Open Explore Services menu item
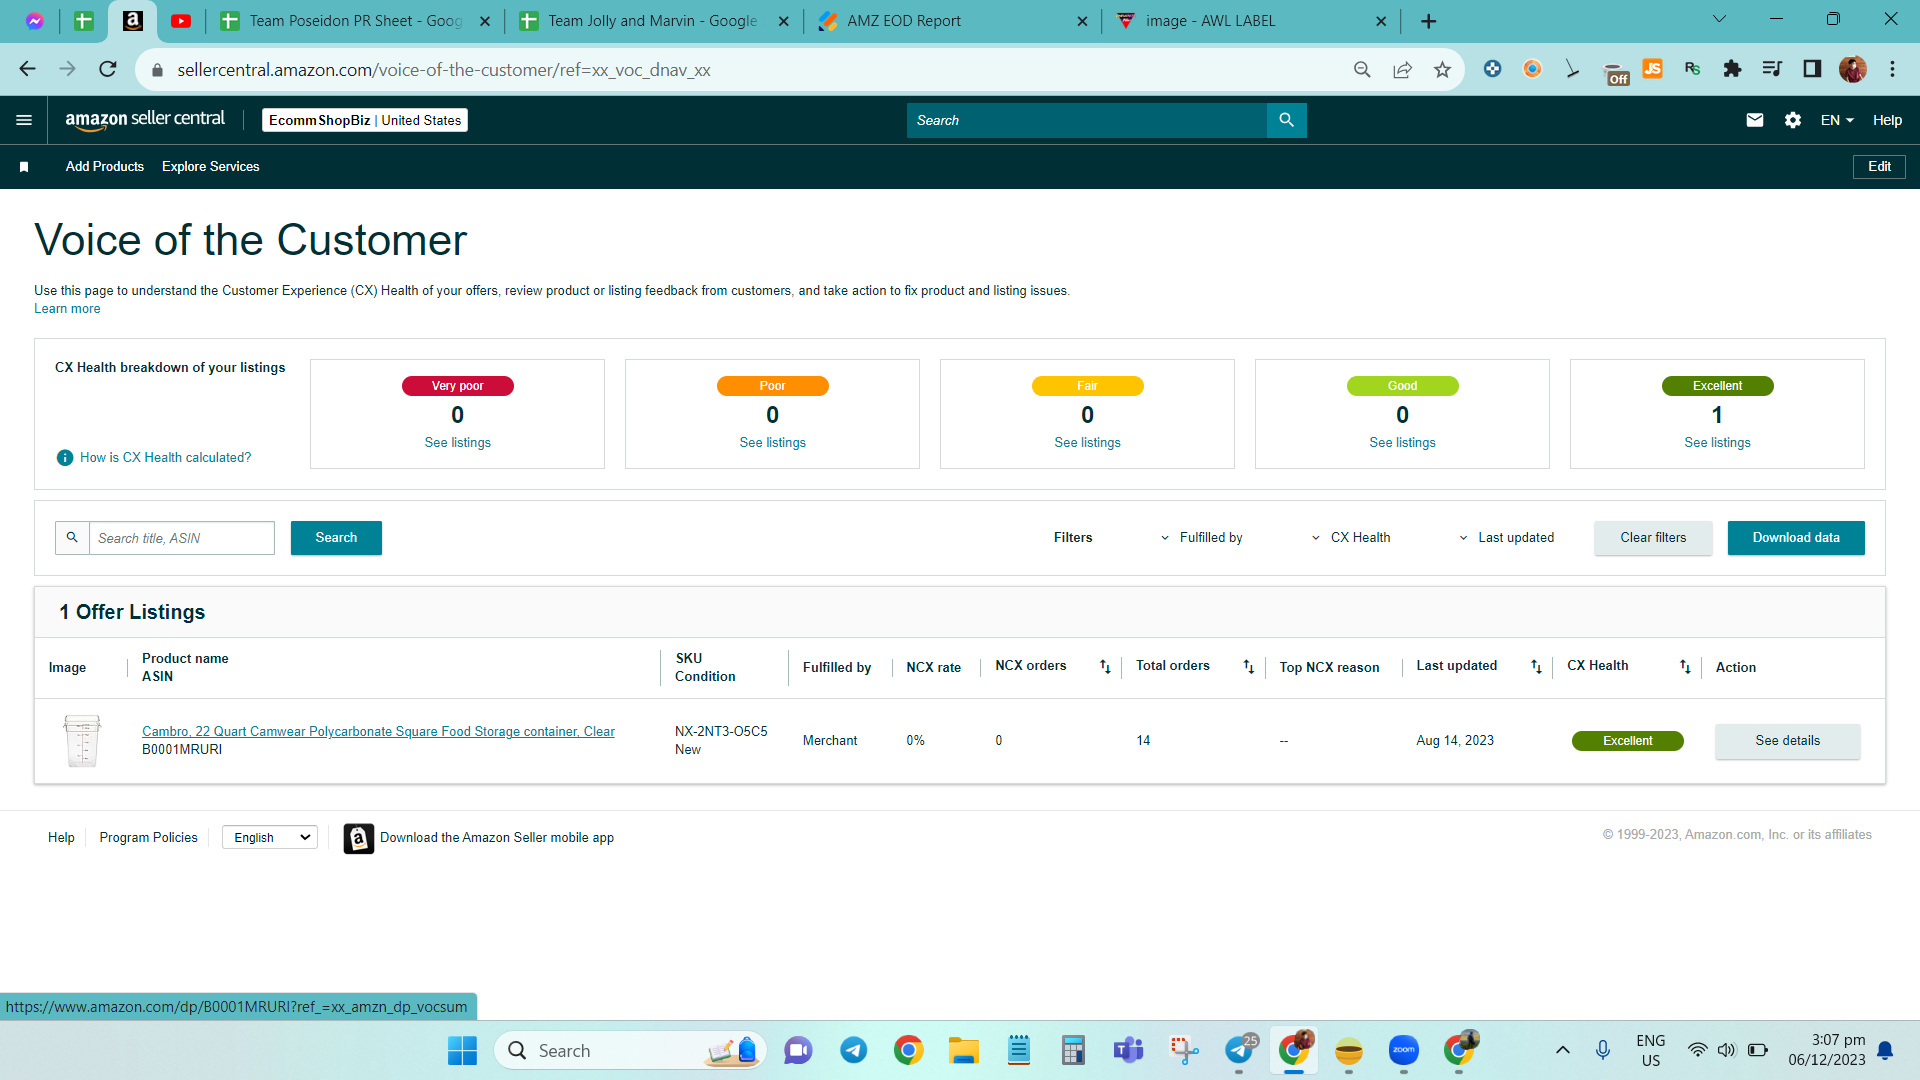The image size is (1920, 1080). pyautogui.click(x=211, y=167)
